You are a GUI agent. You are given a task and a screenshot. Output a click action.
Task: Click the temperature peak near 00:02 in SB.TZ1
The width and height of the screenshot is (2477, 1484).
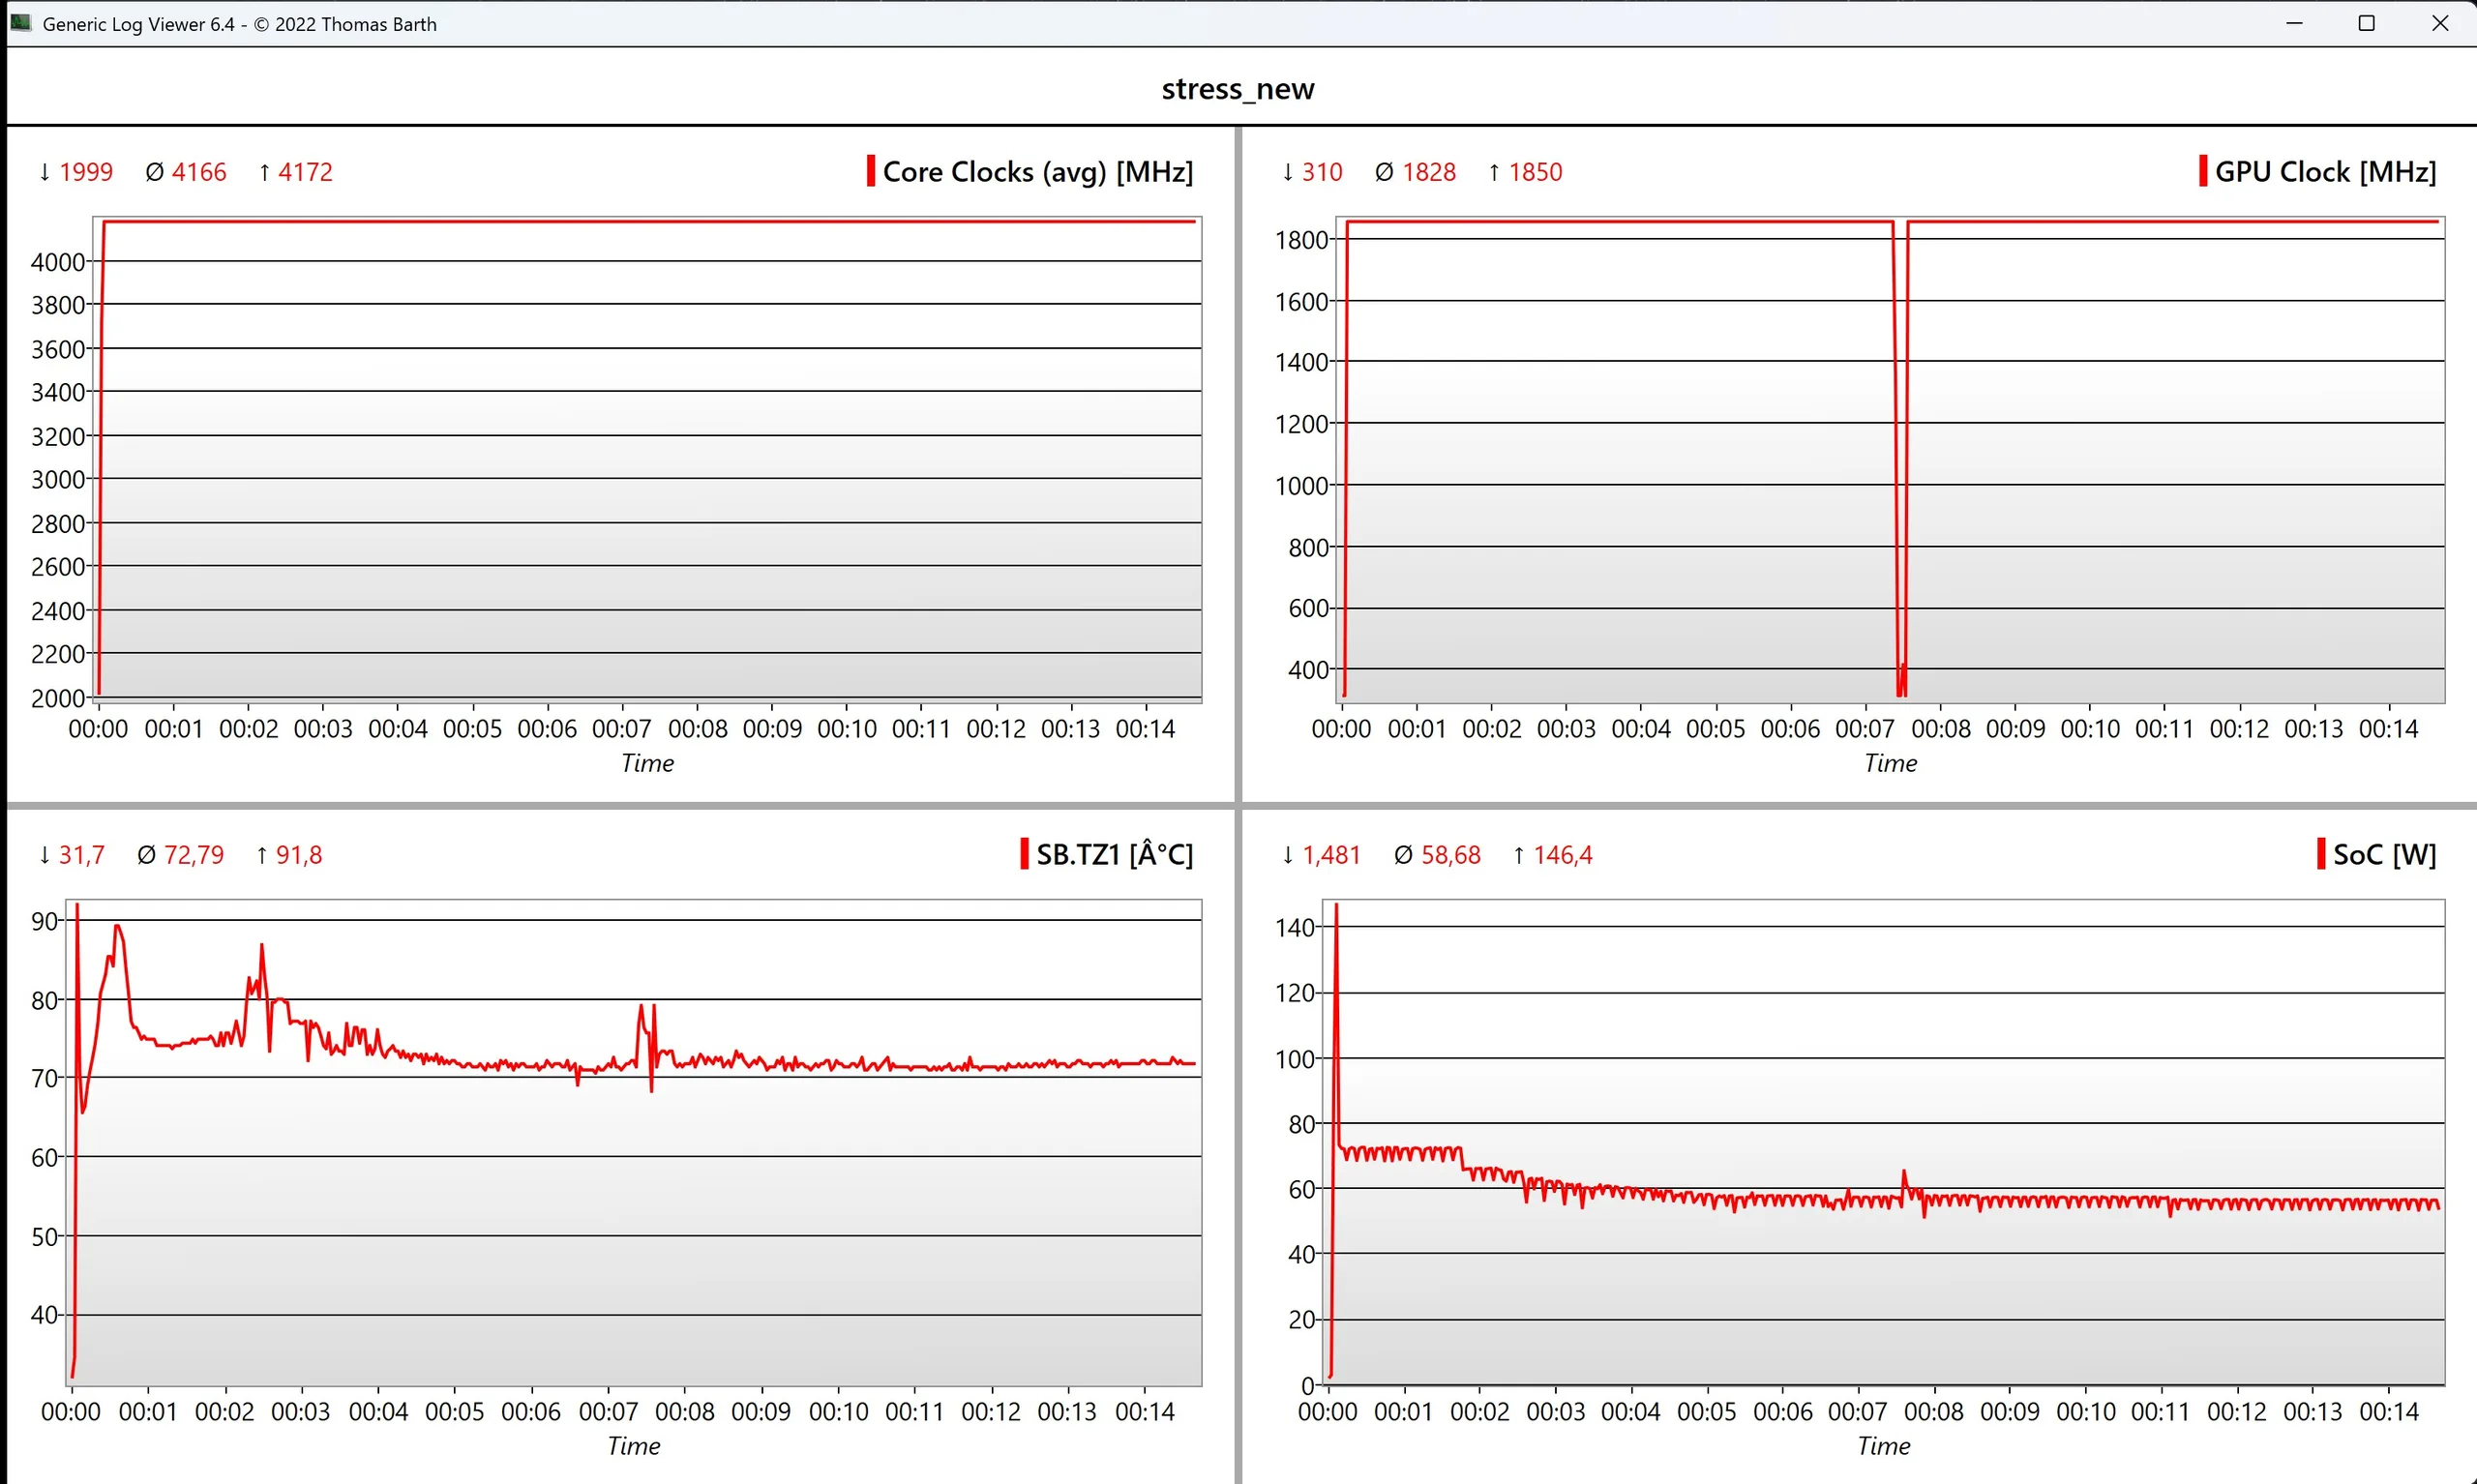pos(262,948)
